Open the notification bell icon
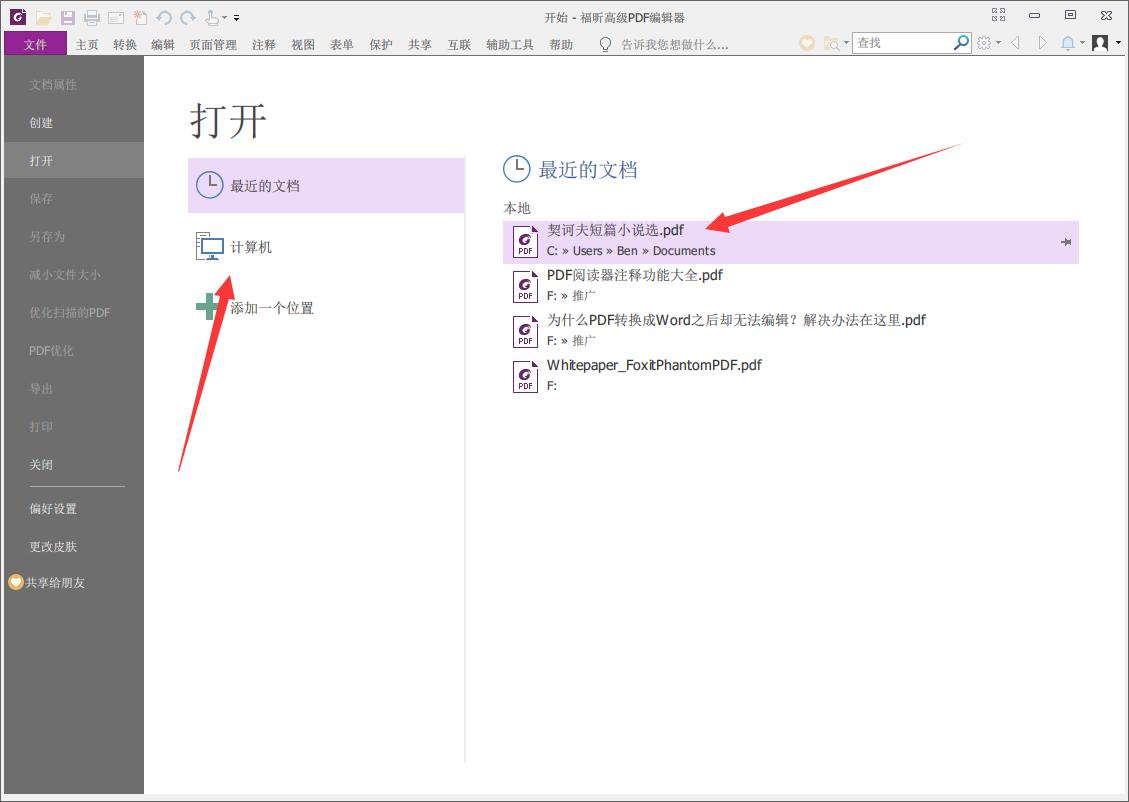Viewport: 1129px width, 802px height. click(1066, 42)
